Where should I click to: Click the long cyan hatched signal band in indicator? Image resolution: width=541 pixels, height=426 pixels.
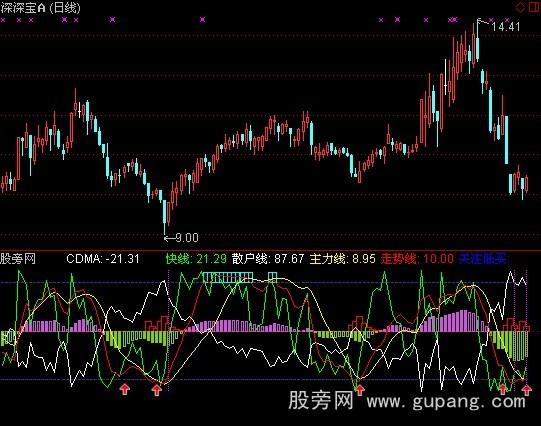pos(227,277)
